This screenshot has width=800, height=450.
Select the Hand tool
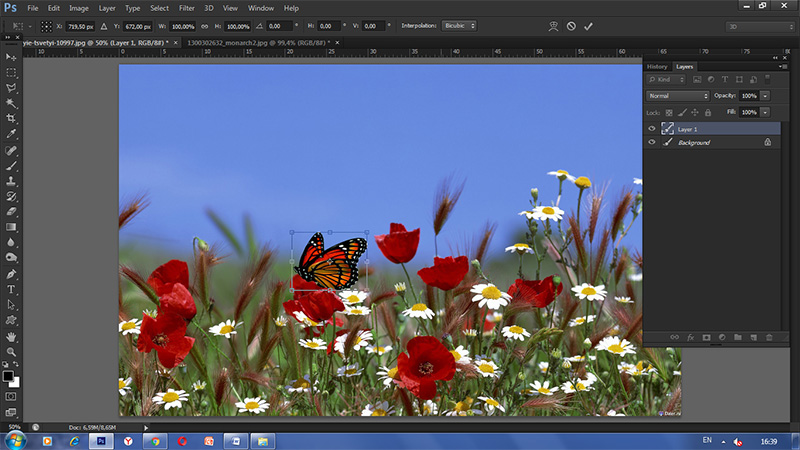point(11,337)
